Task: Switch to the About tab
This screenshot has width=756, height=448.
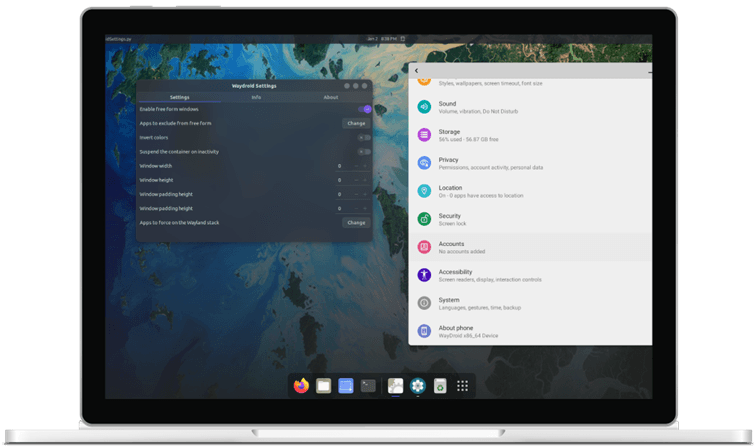Action: click(331, 97)
